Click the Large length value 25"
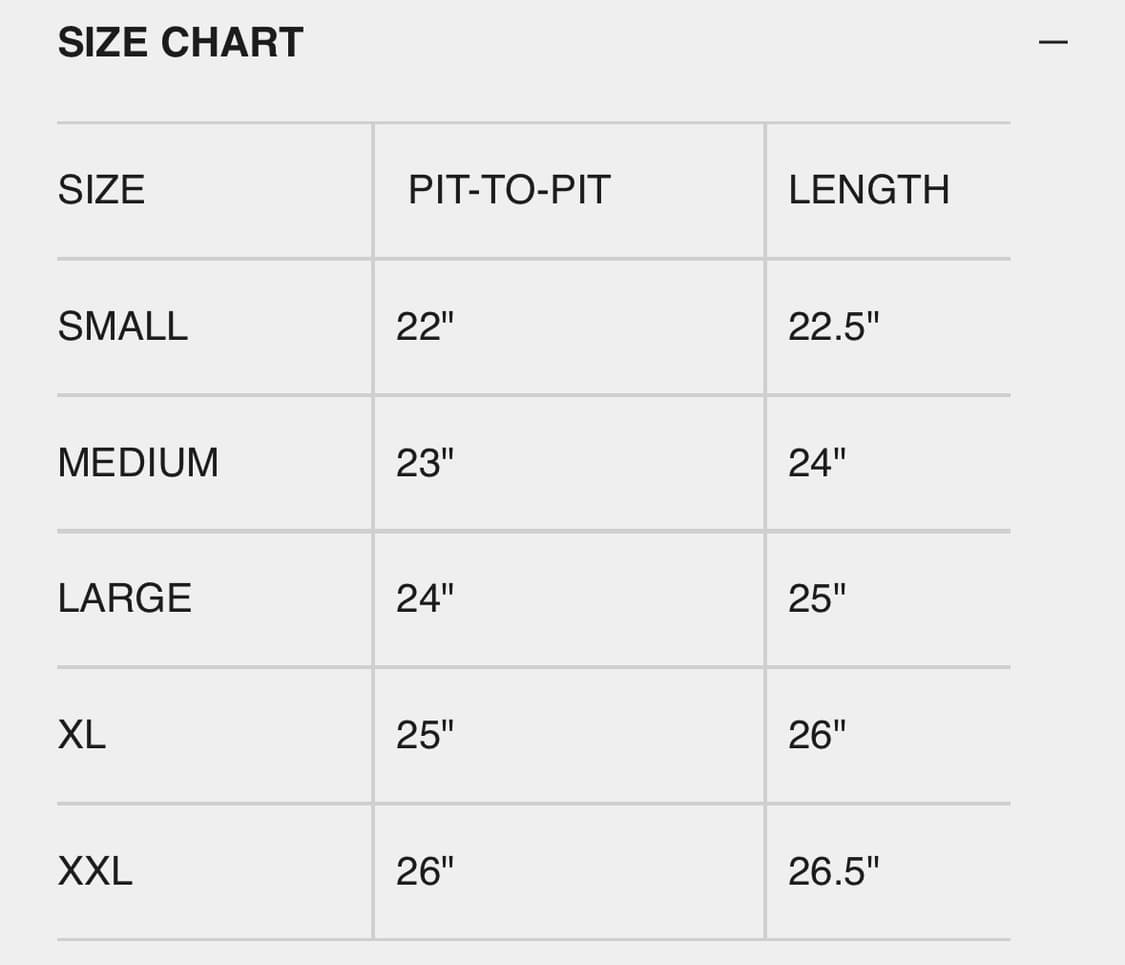Image resolution: width=1125 pixels, height=965 pixels. click(x=817, y=598)
